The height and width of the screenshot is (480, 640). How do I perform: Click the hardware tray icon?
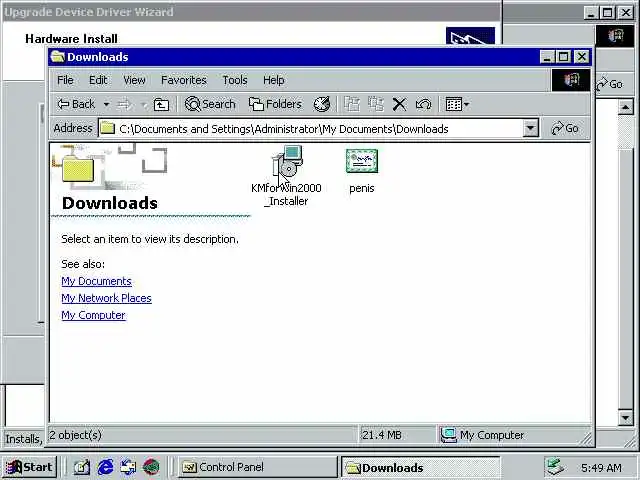pos(556,467)
